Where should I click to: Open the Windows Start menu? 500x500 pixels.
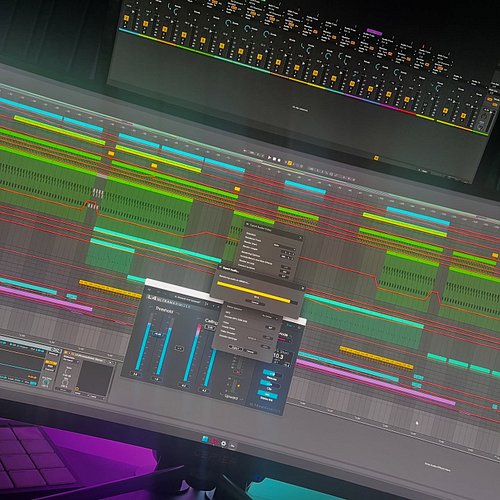pyautogui.click(x=205, y=439)
